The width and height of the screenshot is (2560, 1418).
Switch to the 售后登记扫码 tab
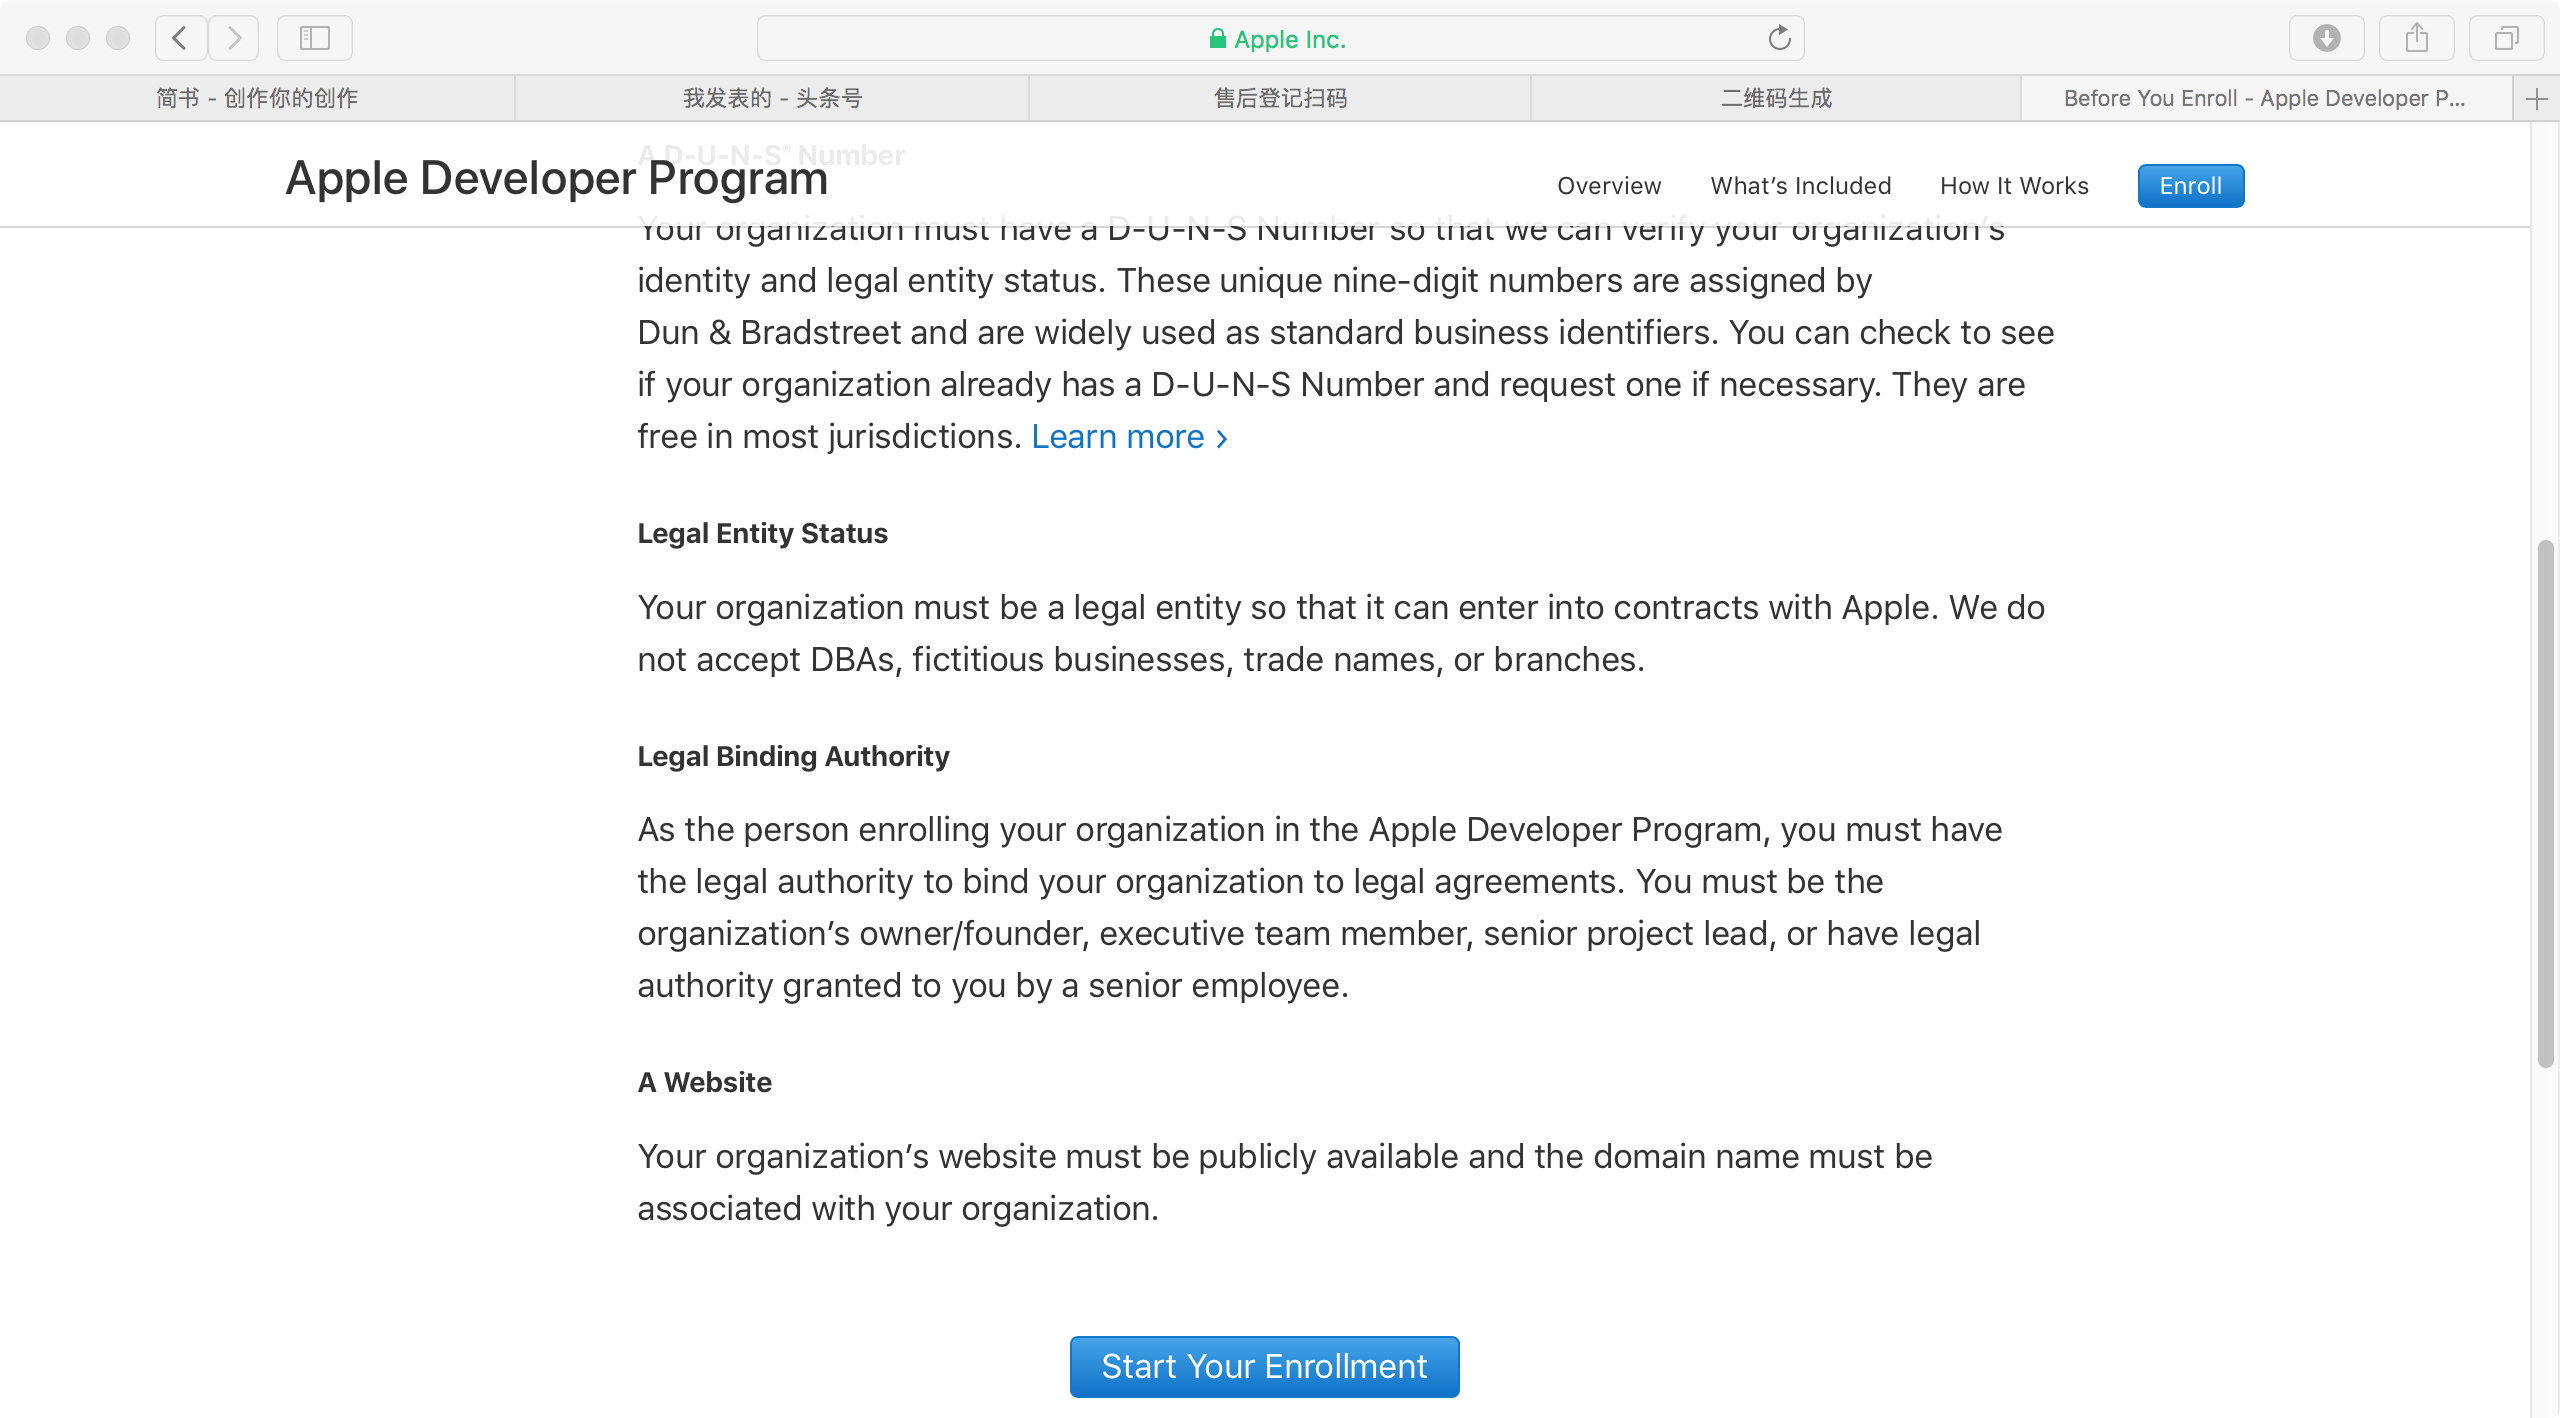pyautogui.click(x=1280, y=98)
